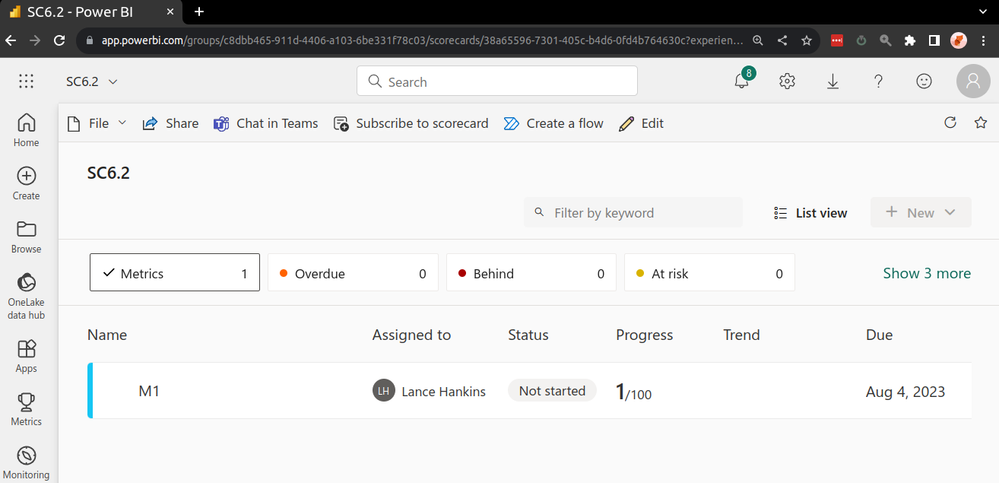Click the LH avatar badge

click(384, 391)
